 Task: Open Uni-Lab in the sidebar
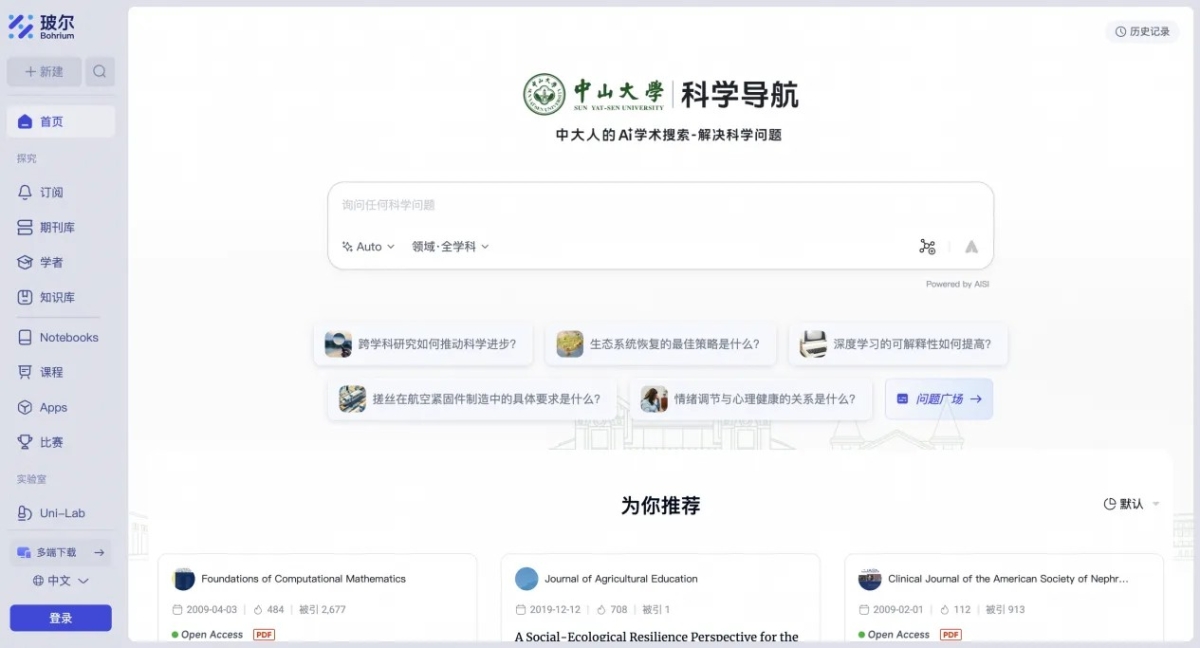click(x=61, y=513)
